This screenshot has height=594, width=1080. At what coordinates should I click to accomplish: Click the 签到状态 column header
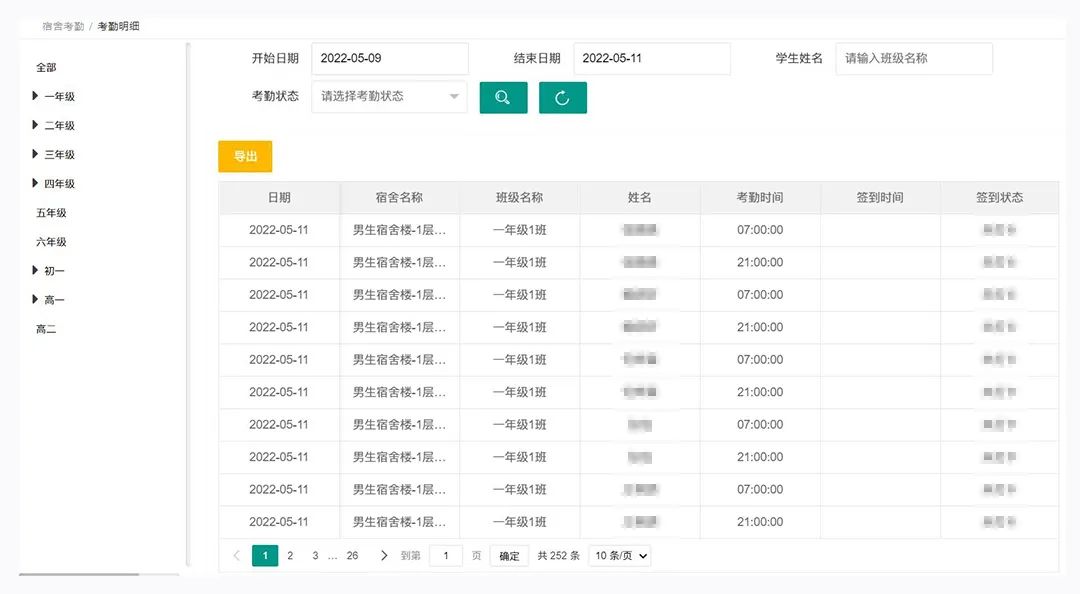(999, 198)
